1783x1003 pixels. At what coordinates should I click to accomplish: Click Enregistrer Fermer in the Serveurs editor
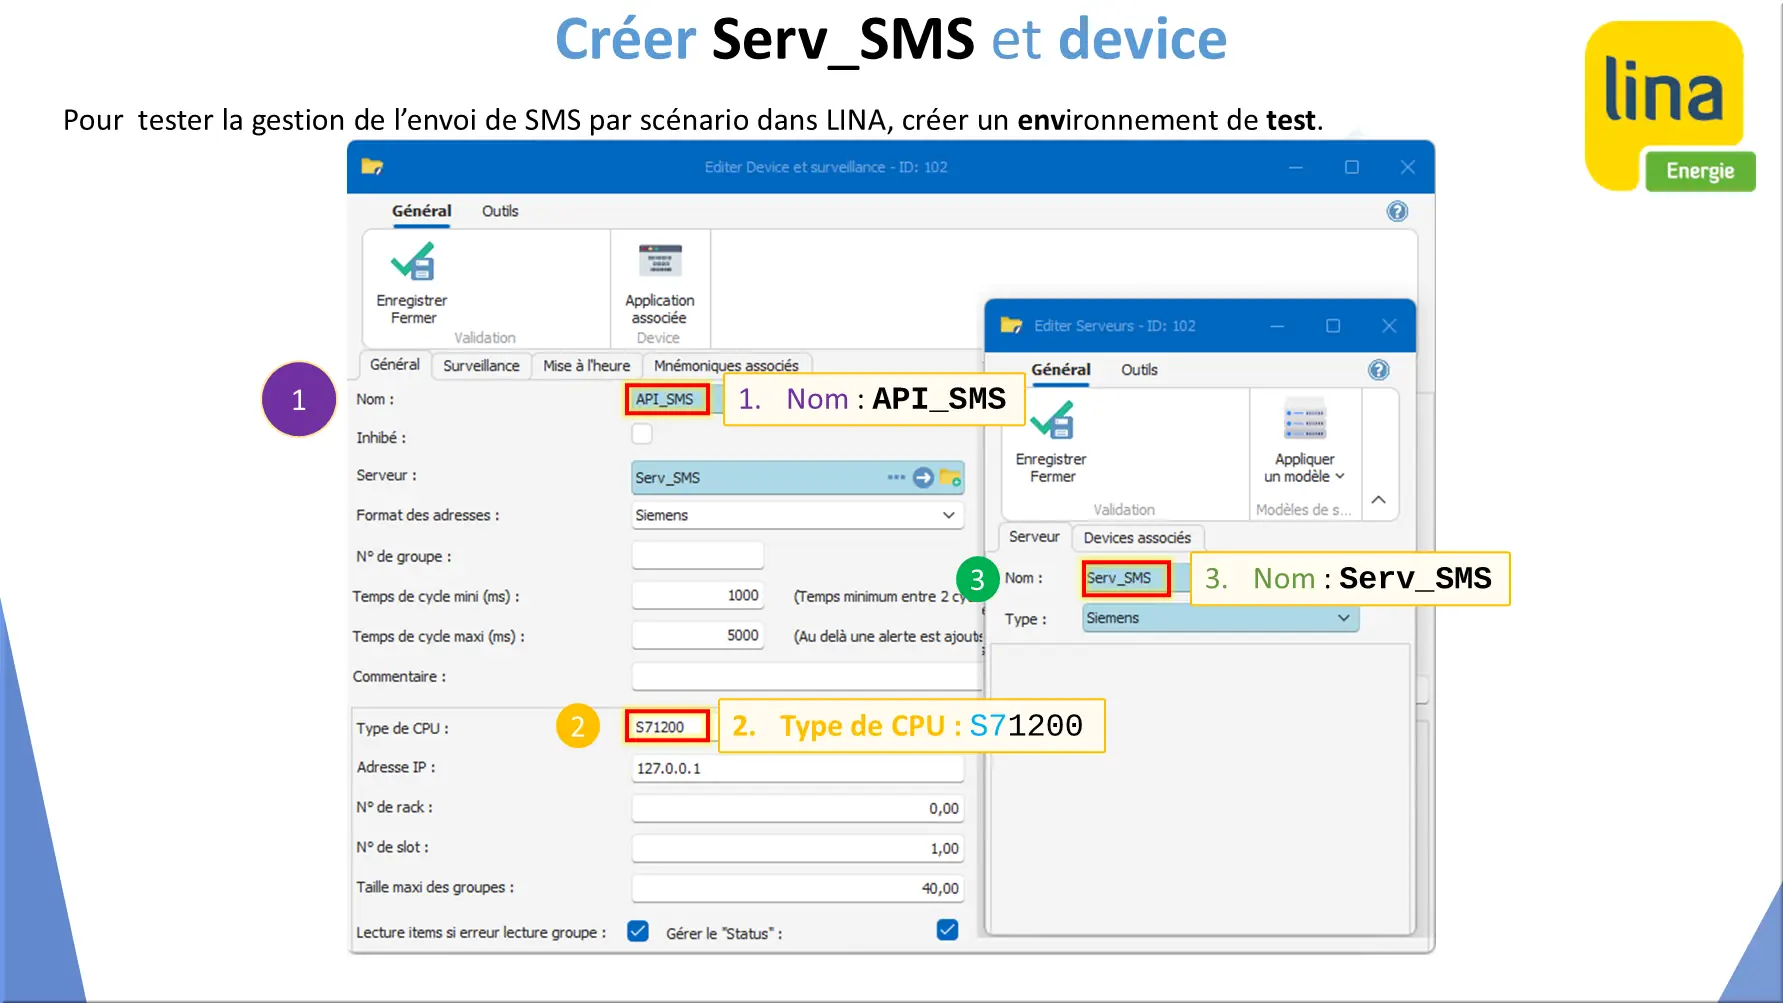(x=1051, y=440)
